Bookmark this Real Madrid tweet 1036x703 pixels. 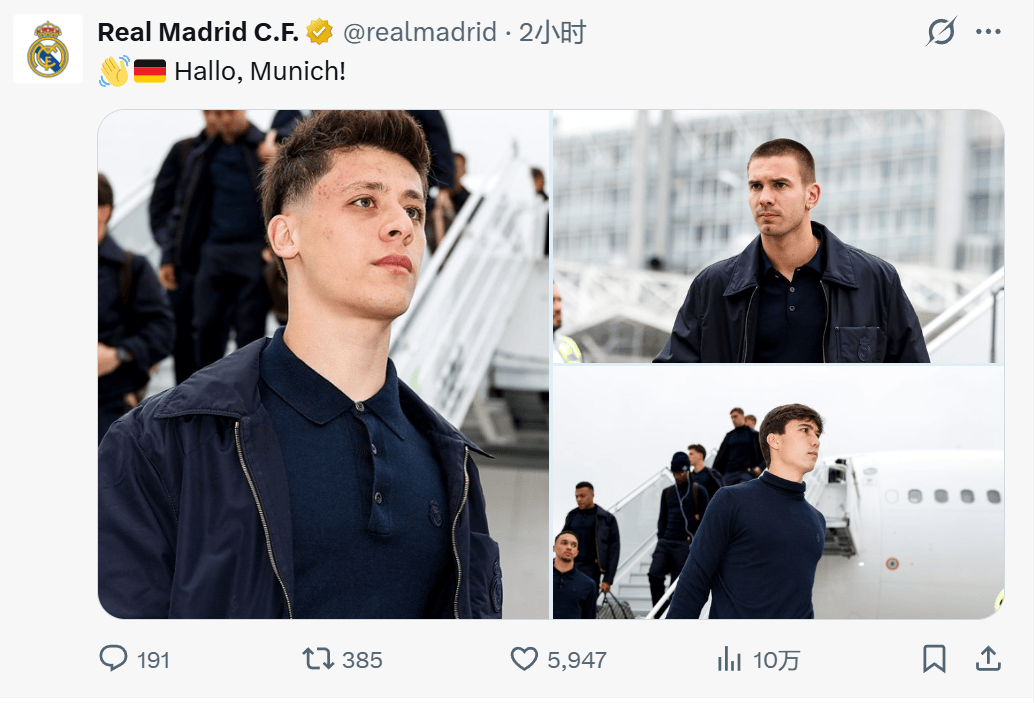pos(934,659)
